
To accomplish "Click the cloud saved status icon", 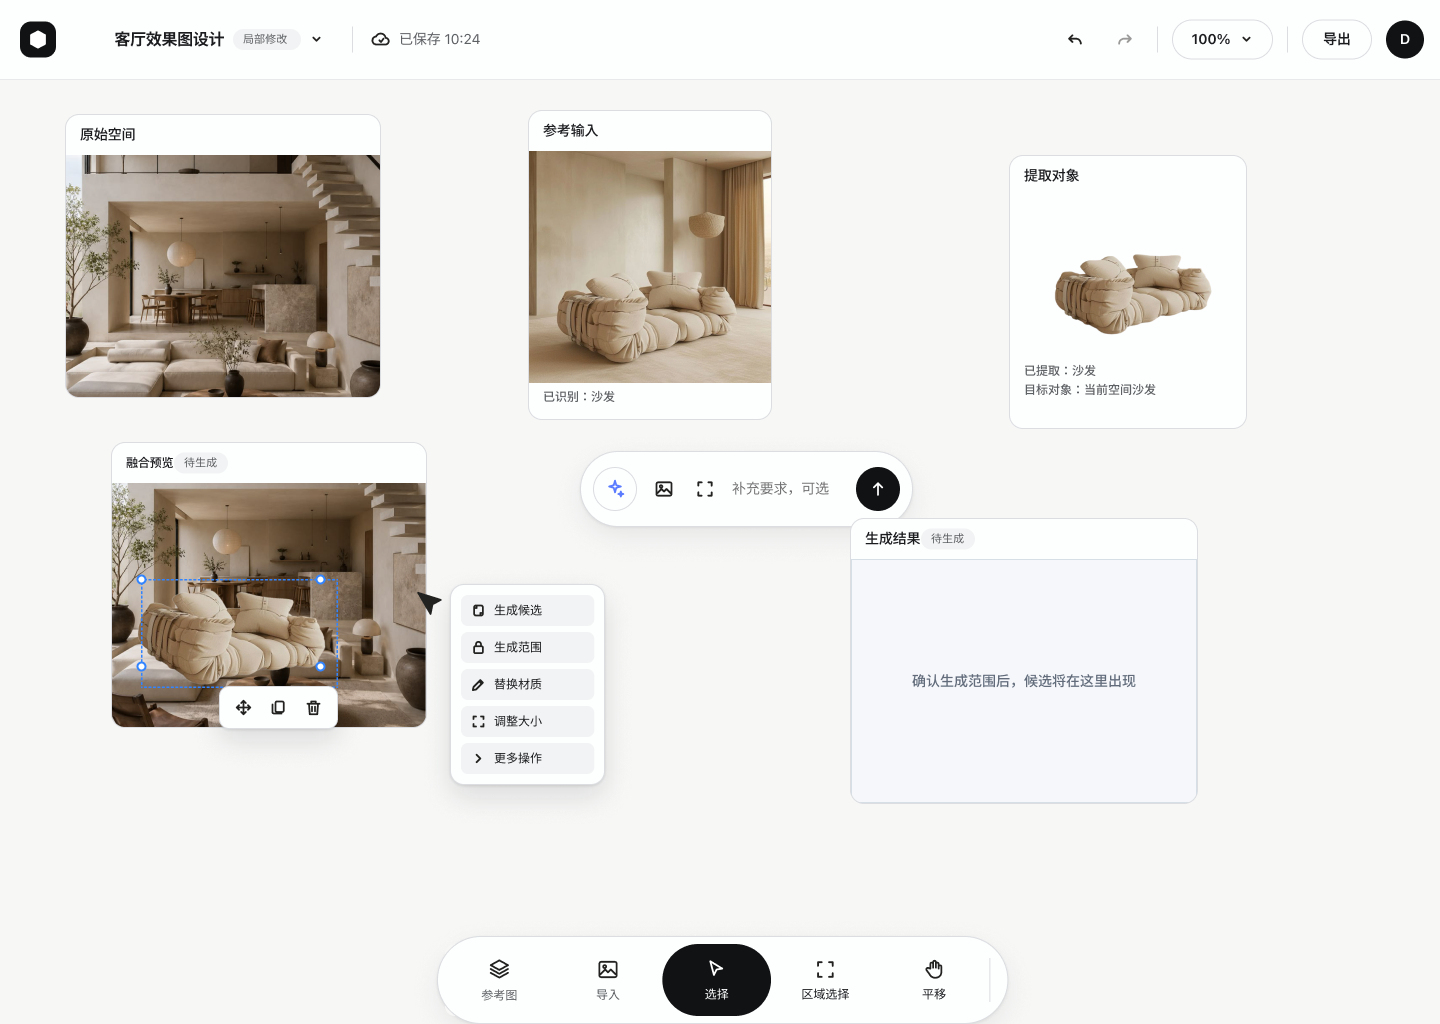I will (x=380, y=39).
